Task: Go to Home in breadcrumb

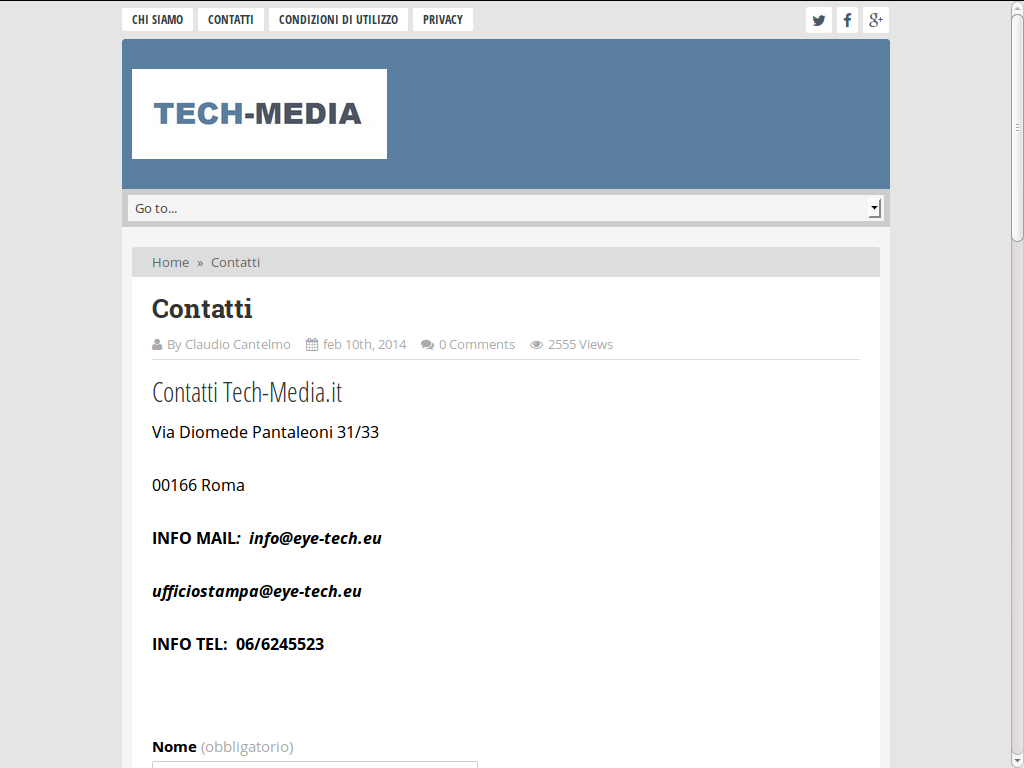Action: click(x=170, y=263)
